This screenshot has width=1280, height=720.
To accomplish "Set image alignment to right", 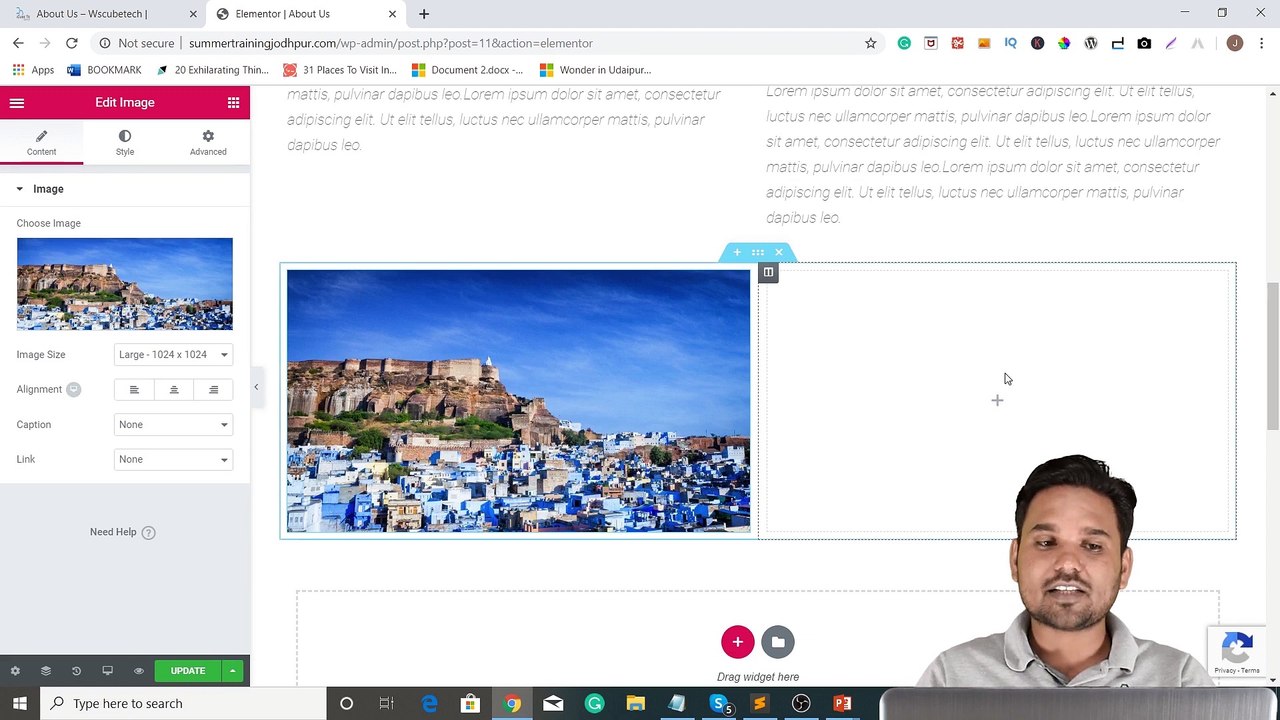I will [x=213, y=389].
